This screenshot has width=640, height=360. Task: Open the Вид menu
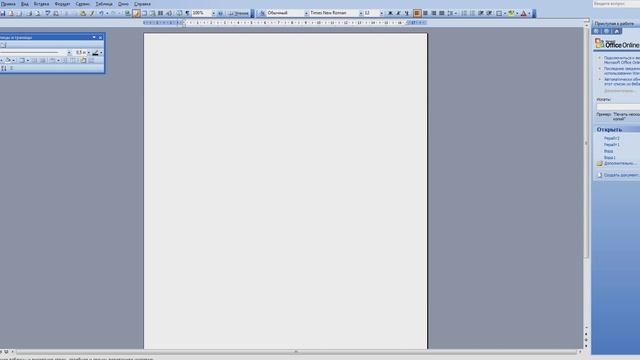[x=24, y=4]
